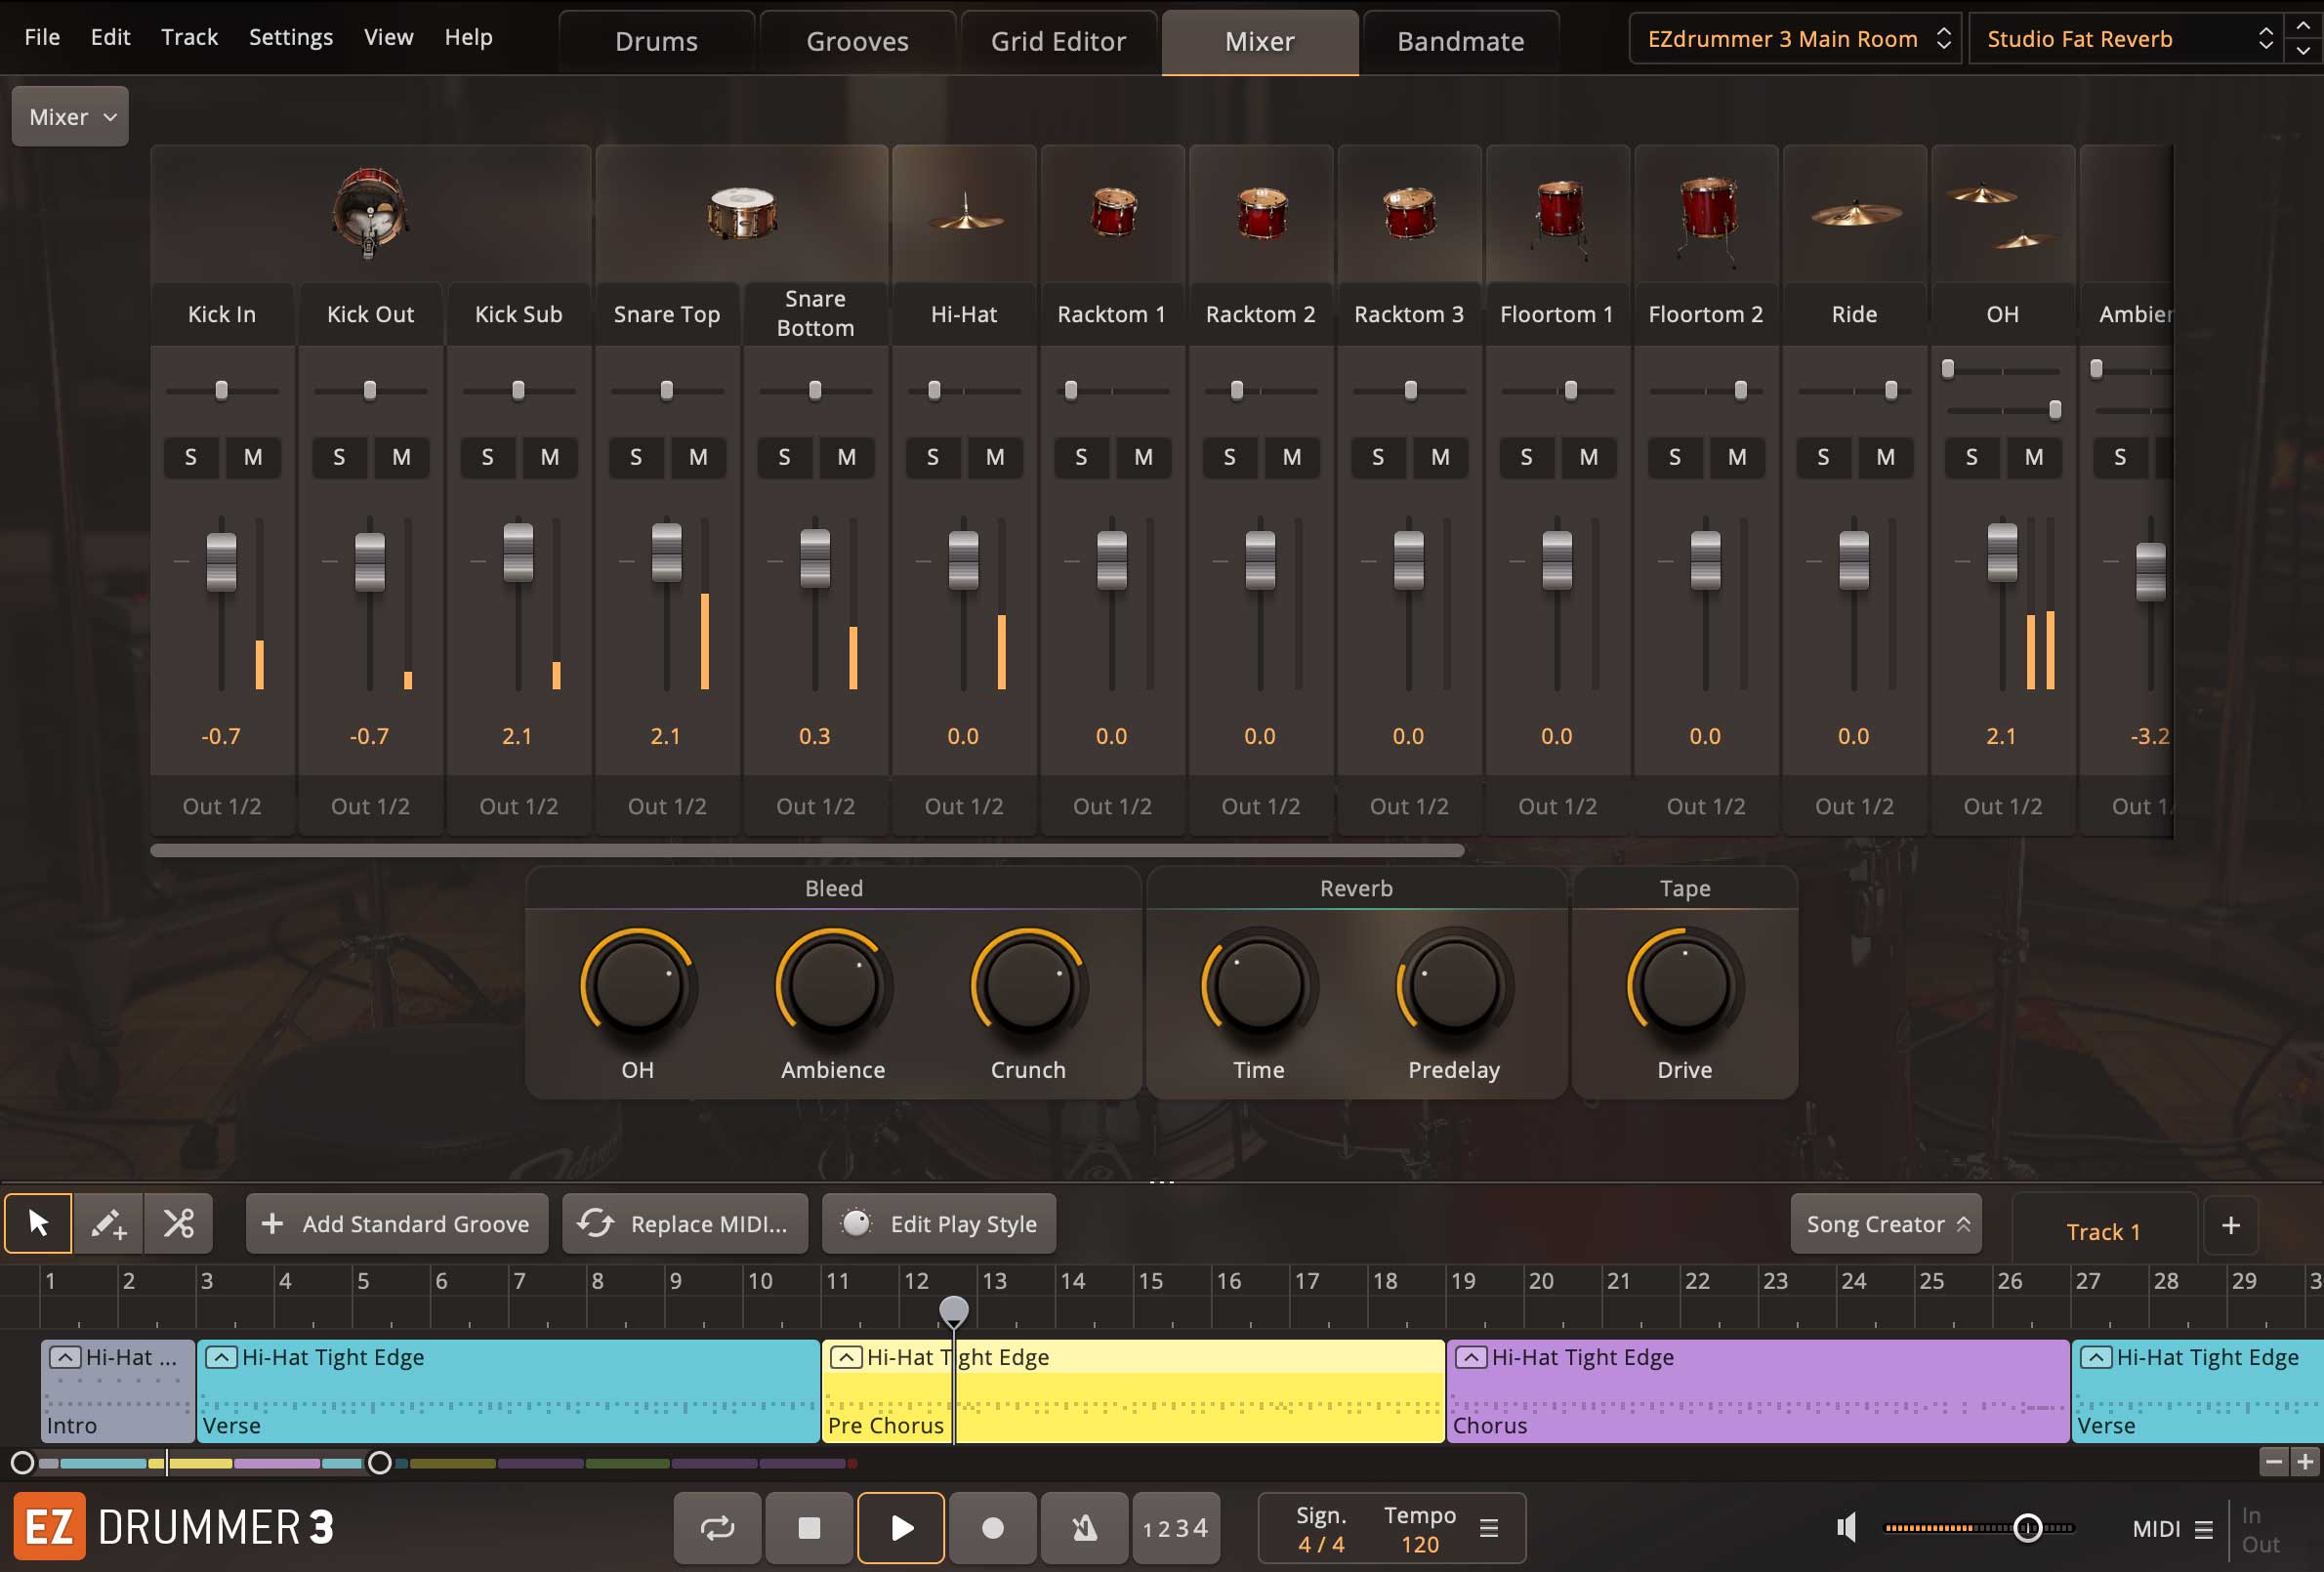This screenshot has width=2324, height=1572.
Task: Mute the Snare Top channel
Action: point(698,457)
